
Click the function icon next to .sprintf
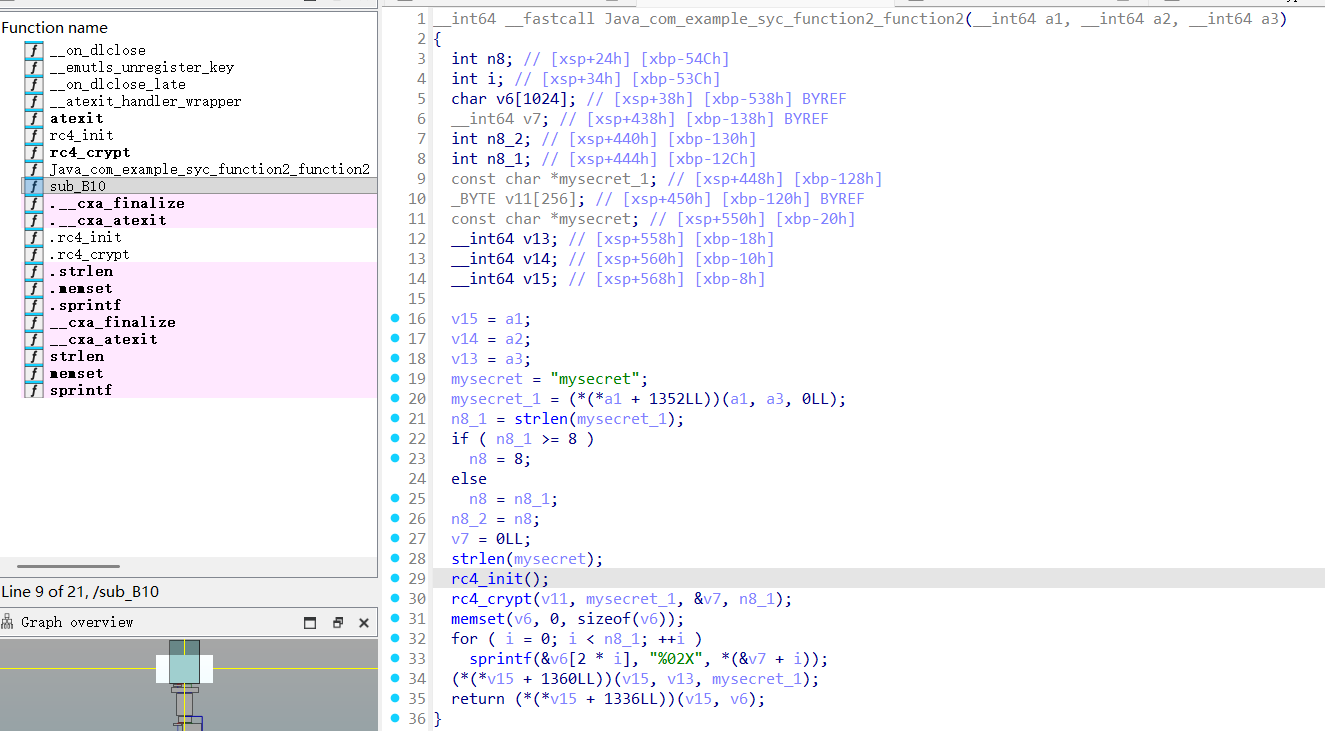point(35,305)
